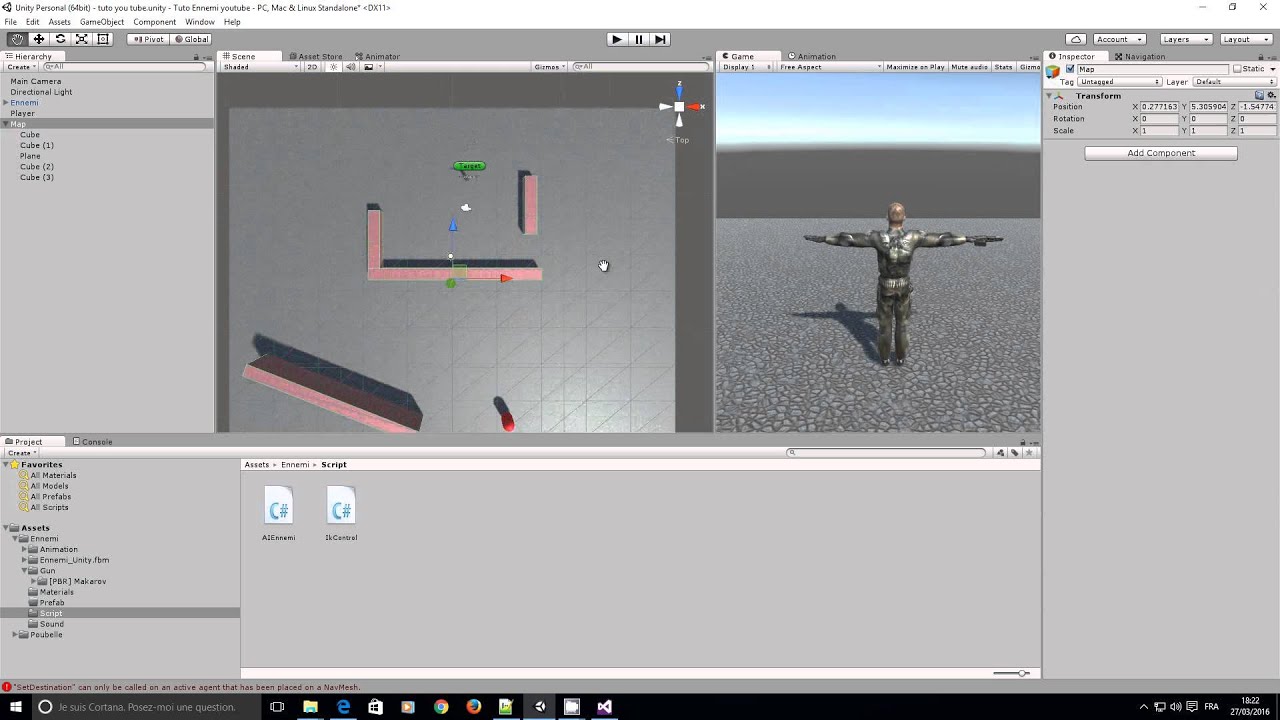Toggle Global handle rotation
The width and height of the screenshot is (1280, 720).
point(191,39)
